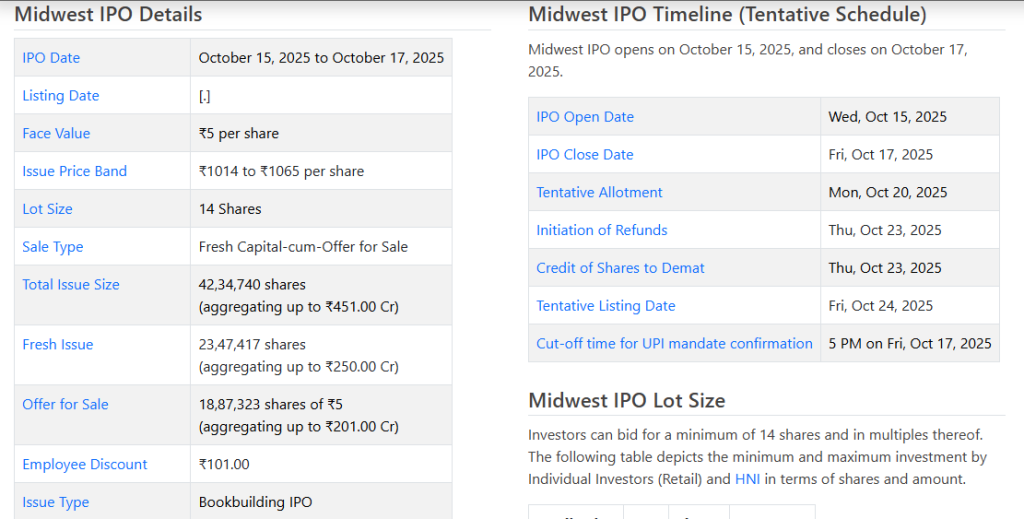The image size is (1024, 519).
Task: Click the IPO Date link
Action: 51,58
